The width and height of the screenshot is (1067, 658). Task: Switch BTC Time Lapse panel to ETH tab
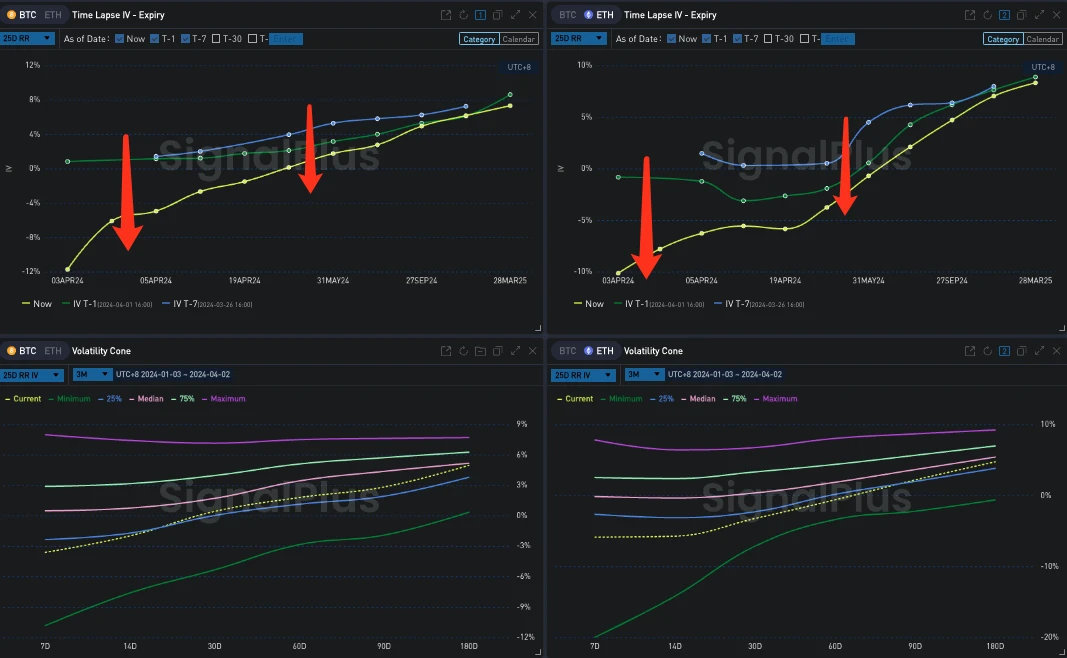pos(52,15)
